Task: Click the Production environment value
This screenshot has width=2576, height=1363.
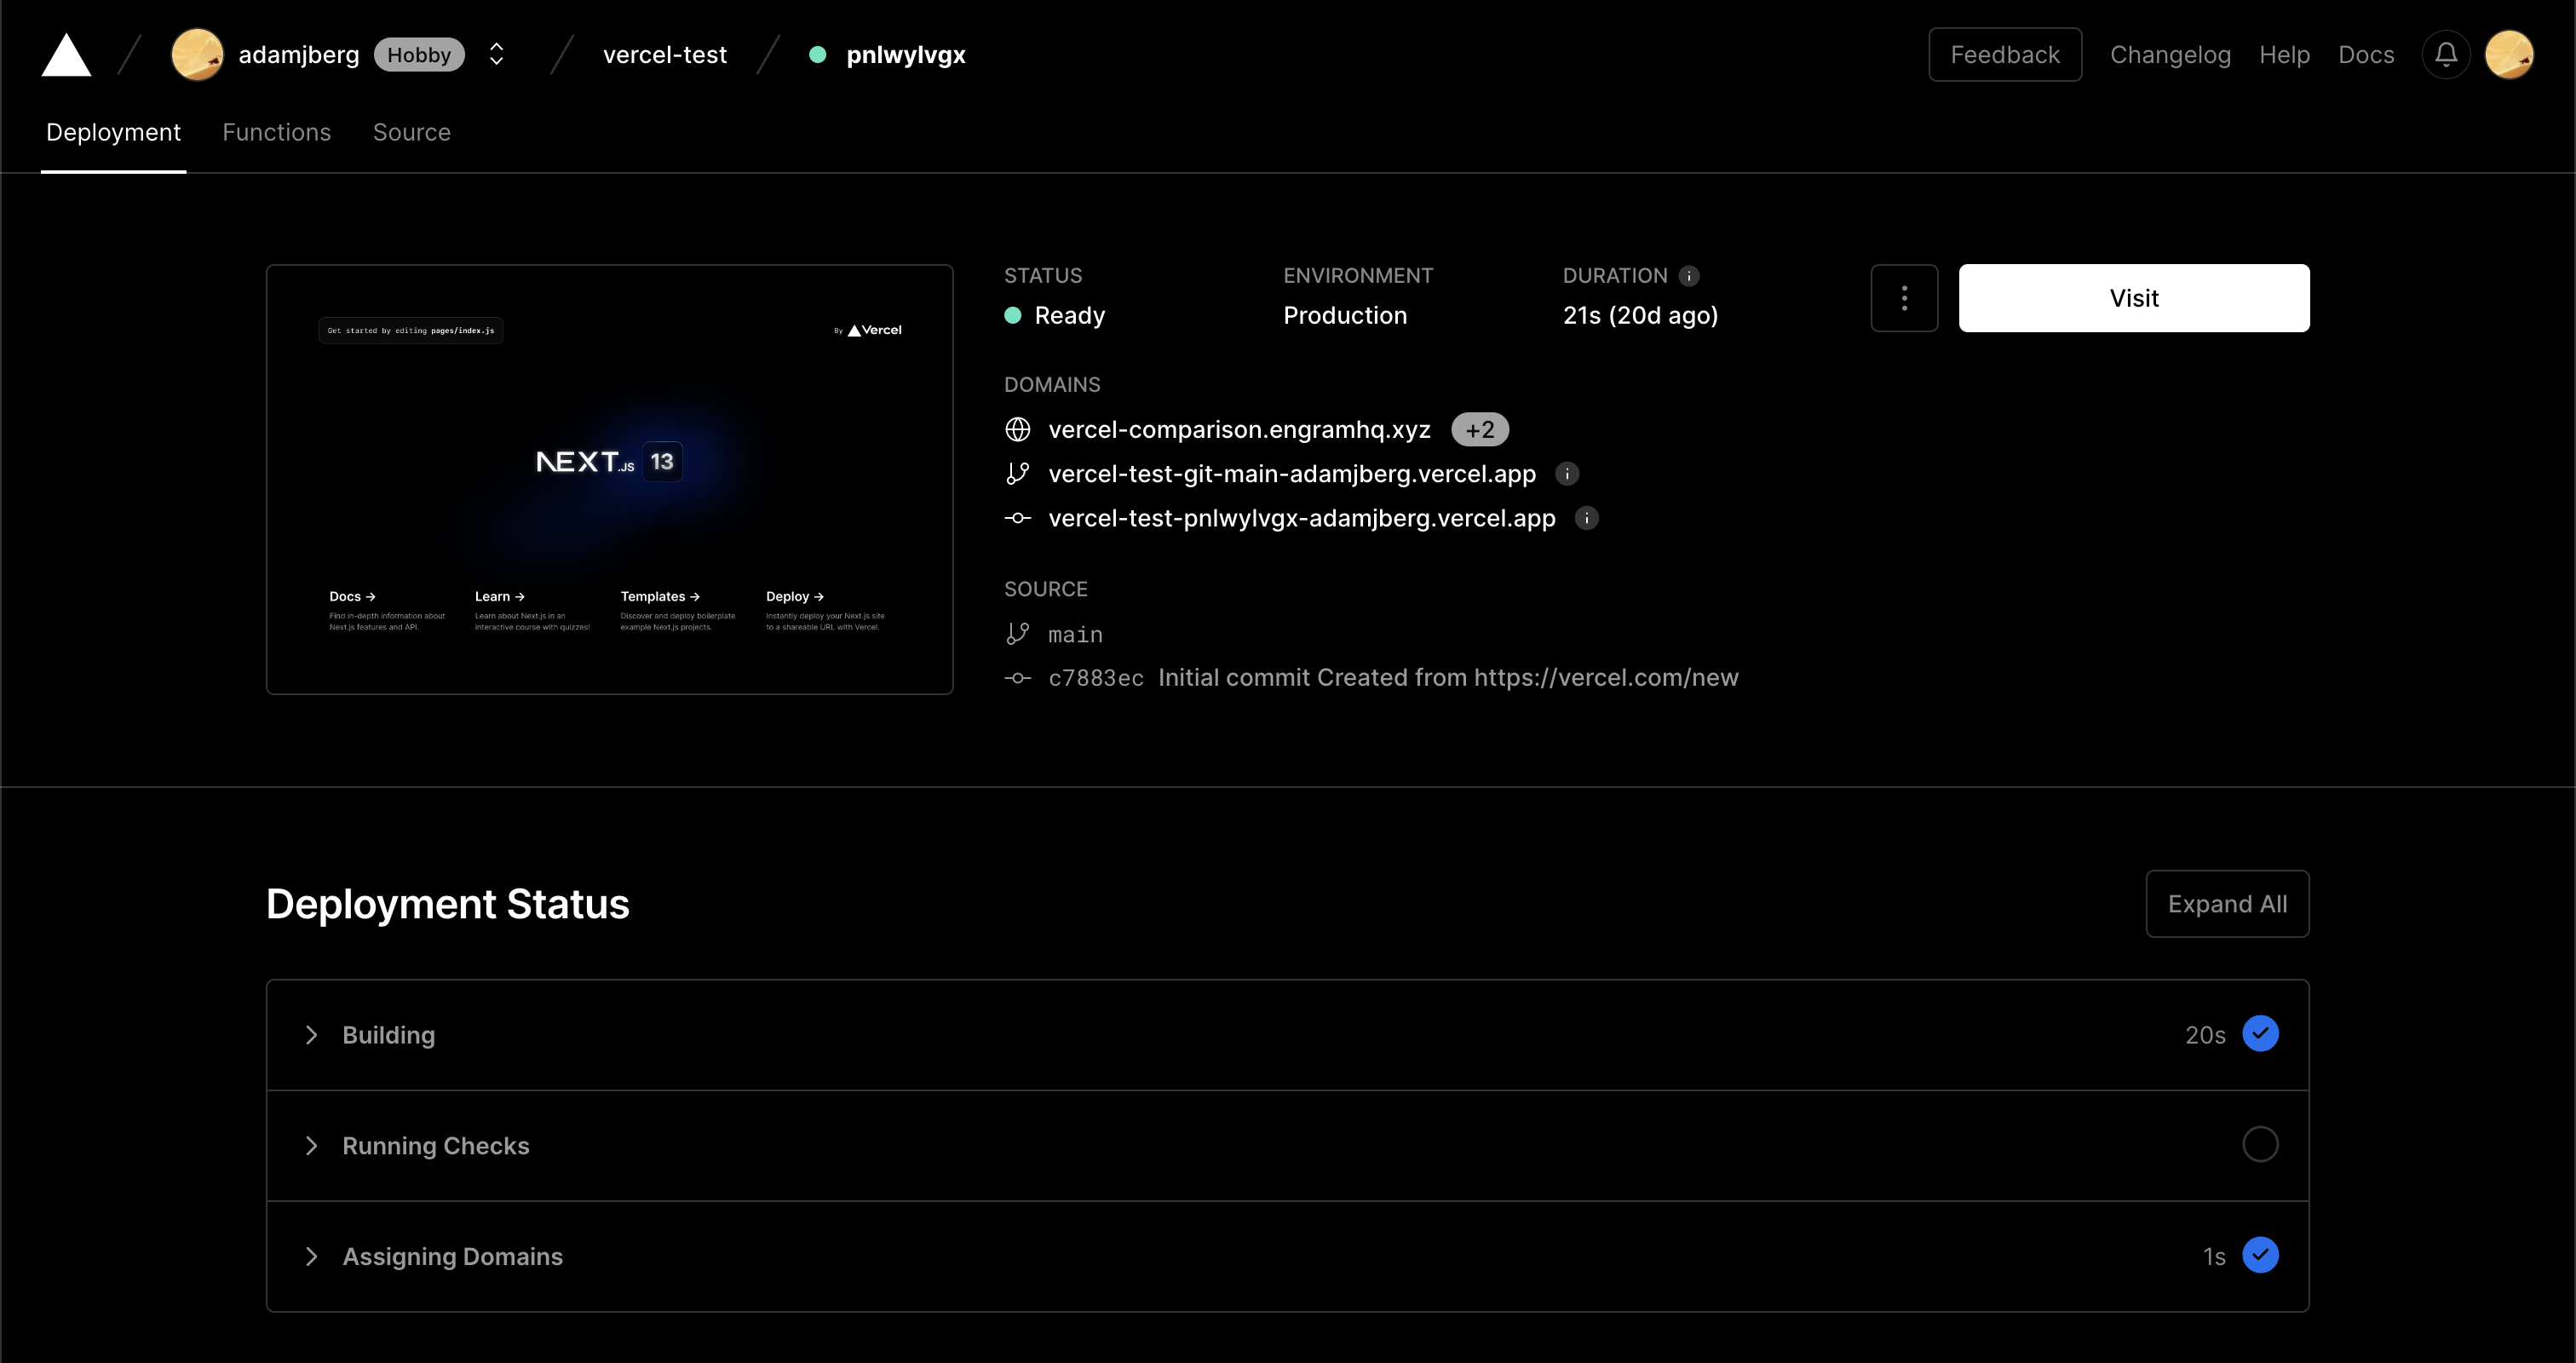Action: (x=1345, y=316)
